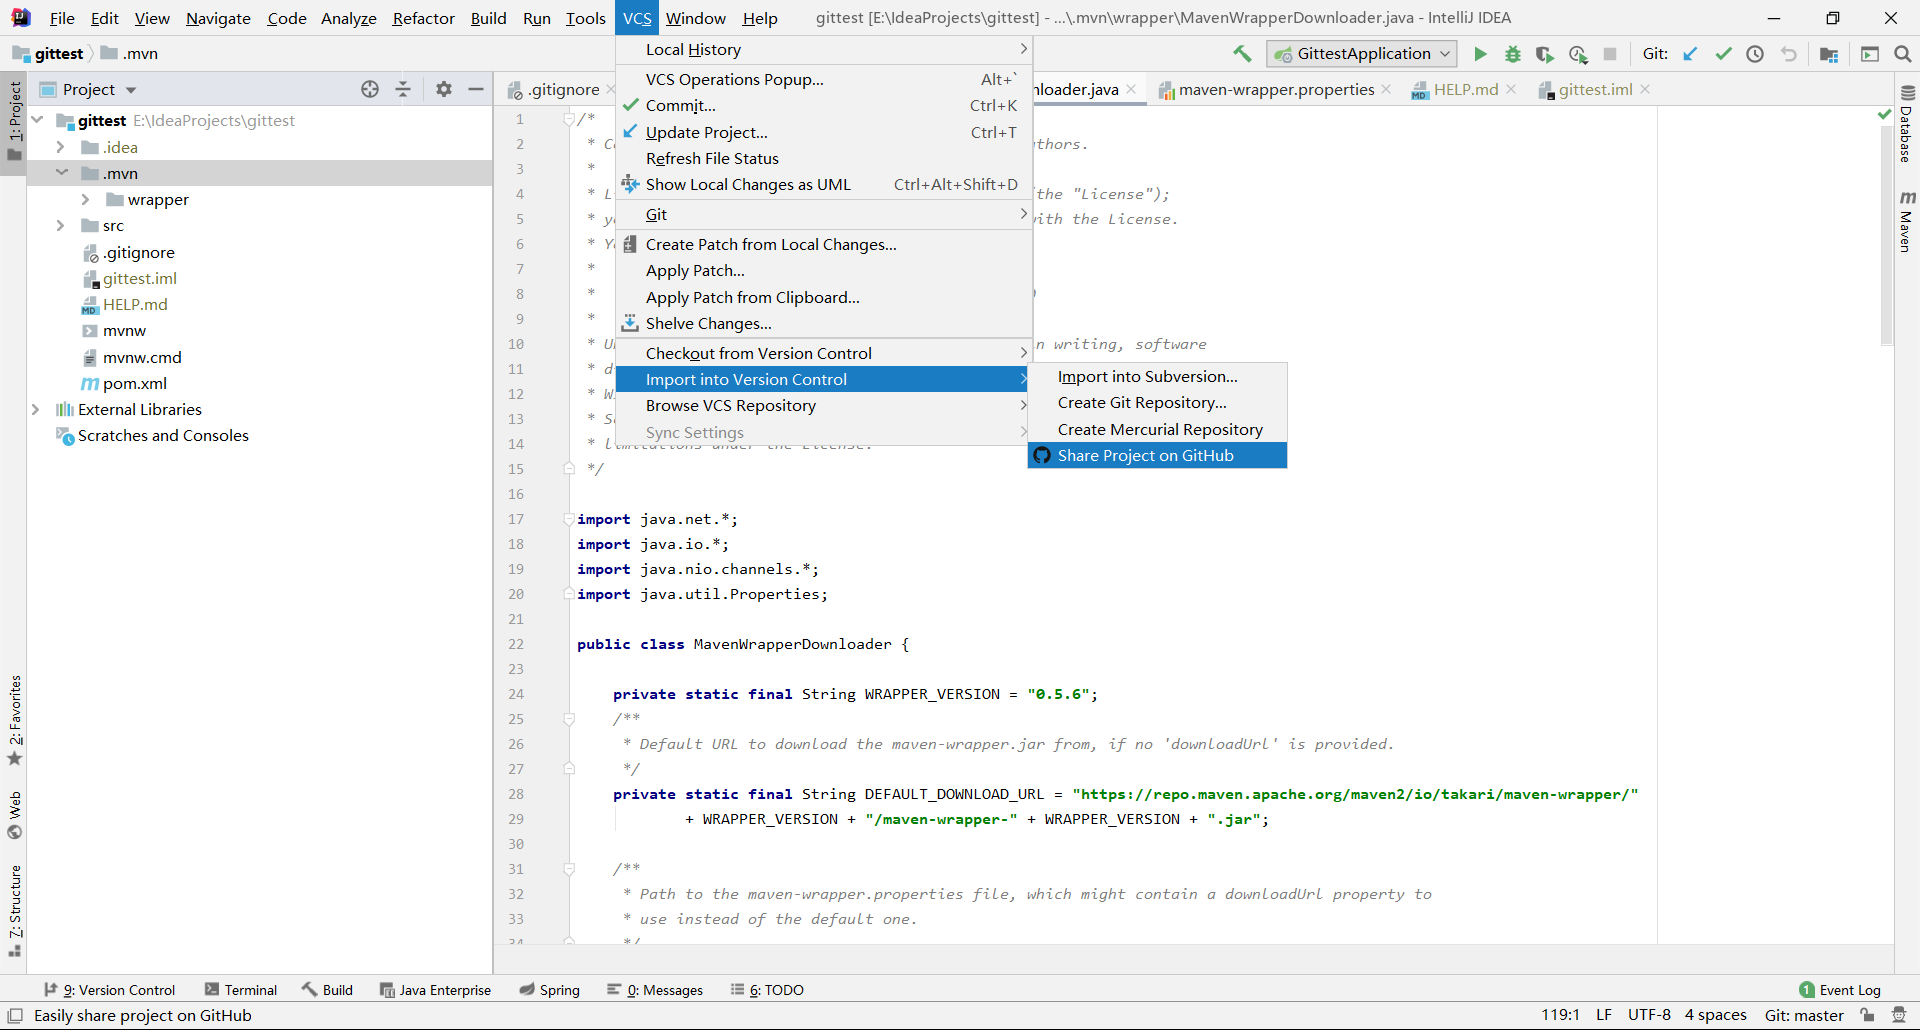Screen dimensions: 1920x1030
Task: Open the run configuration GittestApplication dropdown
Action: coord(1362,54)
